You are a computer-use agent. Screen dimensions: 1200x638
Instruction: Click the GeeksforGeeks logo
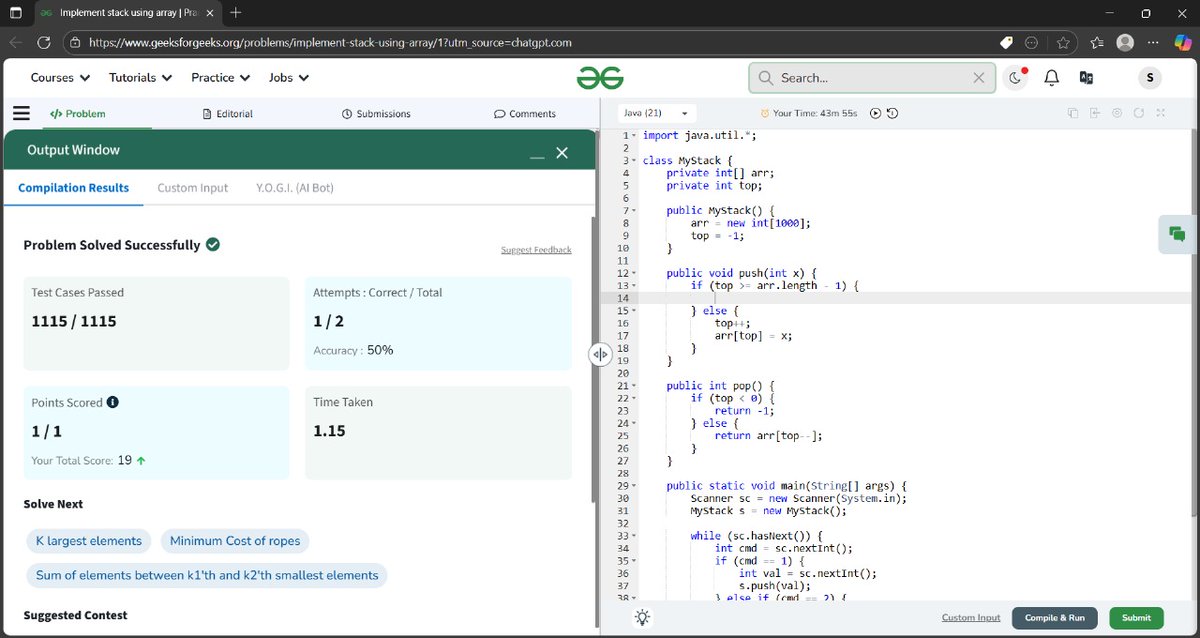600,78
